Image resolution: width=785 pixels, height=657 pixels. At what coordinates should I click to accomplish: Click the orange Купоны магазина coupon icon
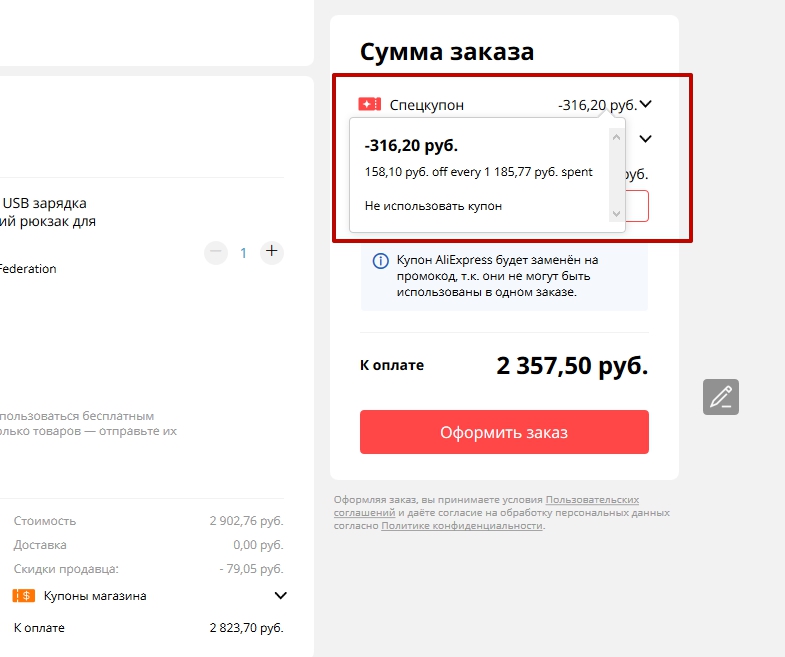coord(24,596)
